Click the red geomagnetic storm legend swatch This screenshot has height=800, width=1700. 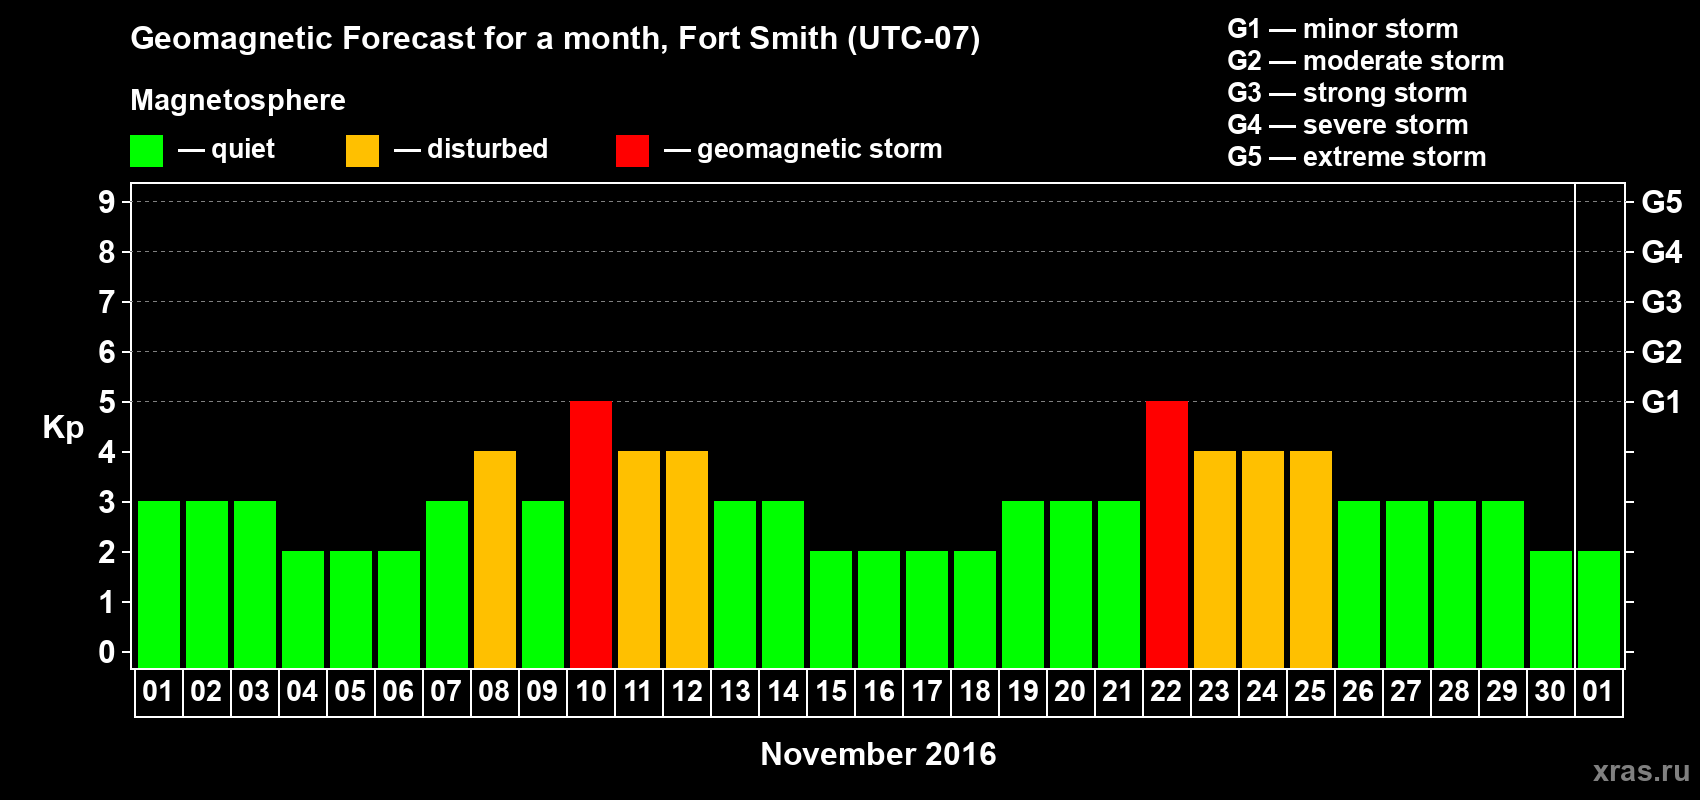click(632, 151)
